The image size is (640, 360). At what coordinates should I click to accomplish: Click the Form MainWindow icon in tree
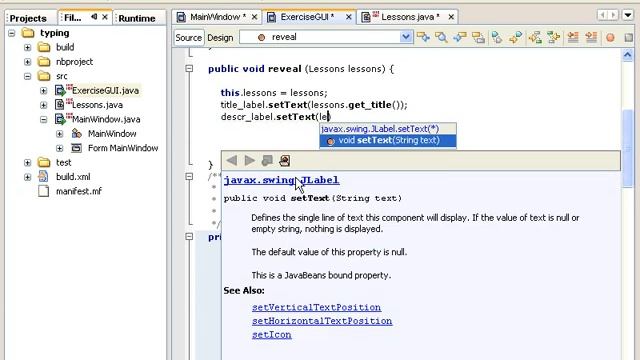click(x=76, y=148)
